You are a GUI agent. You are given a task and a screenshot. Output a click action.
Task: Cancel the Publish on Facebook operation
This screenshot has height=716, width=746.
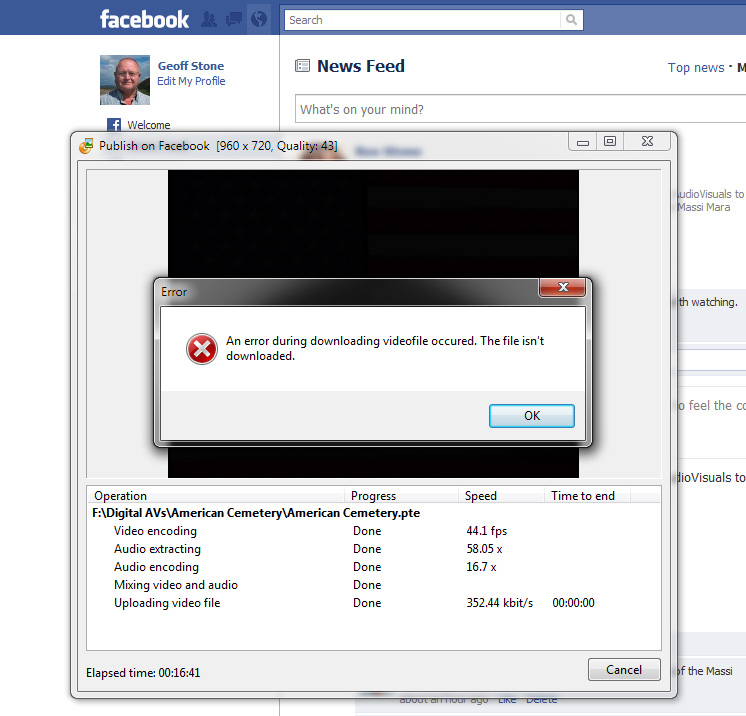click(x=624, y=670)
